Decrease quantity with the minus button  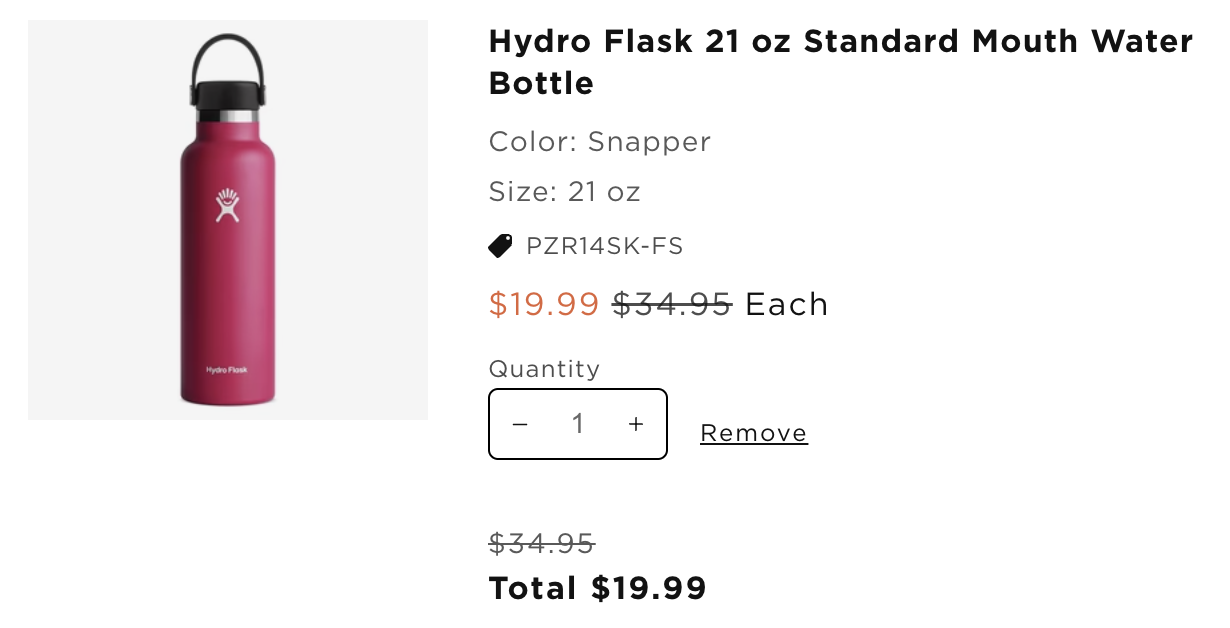coord(519,424)
